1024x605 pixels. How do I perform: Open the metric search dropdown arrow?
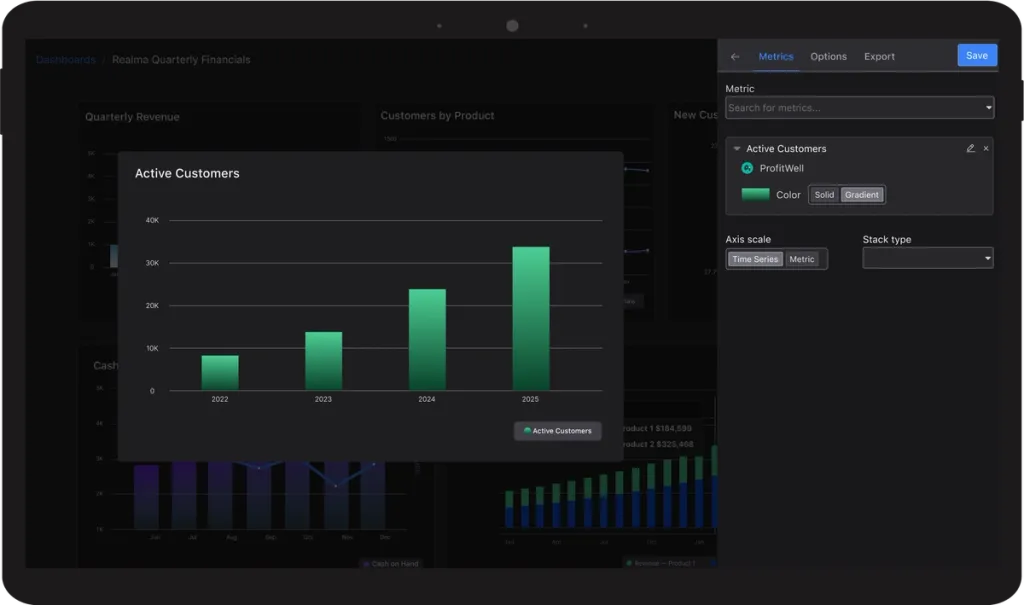point(988,108)
